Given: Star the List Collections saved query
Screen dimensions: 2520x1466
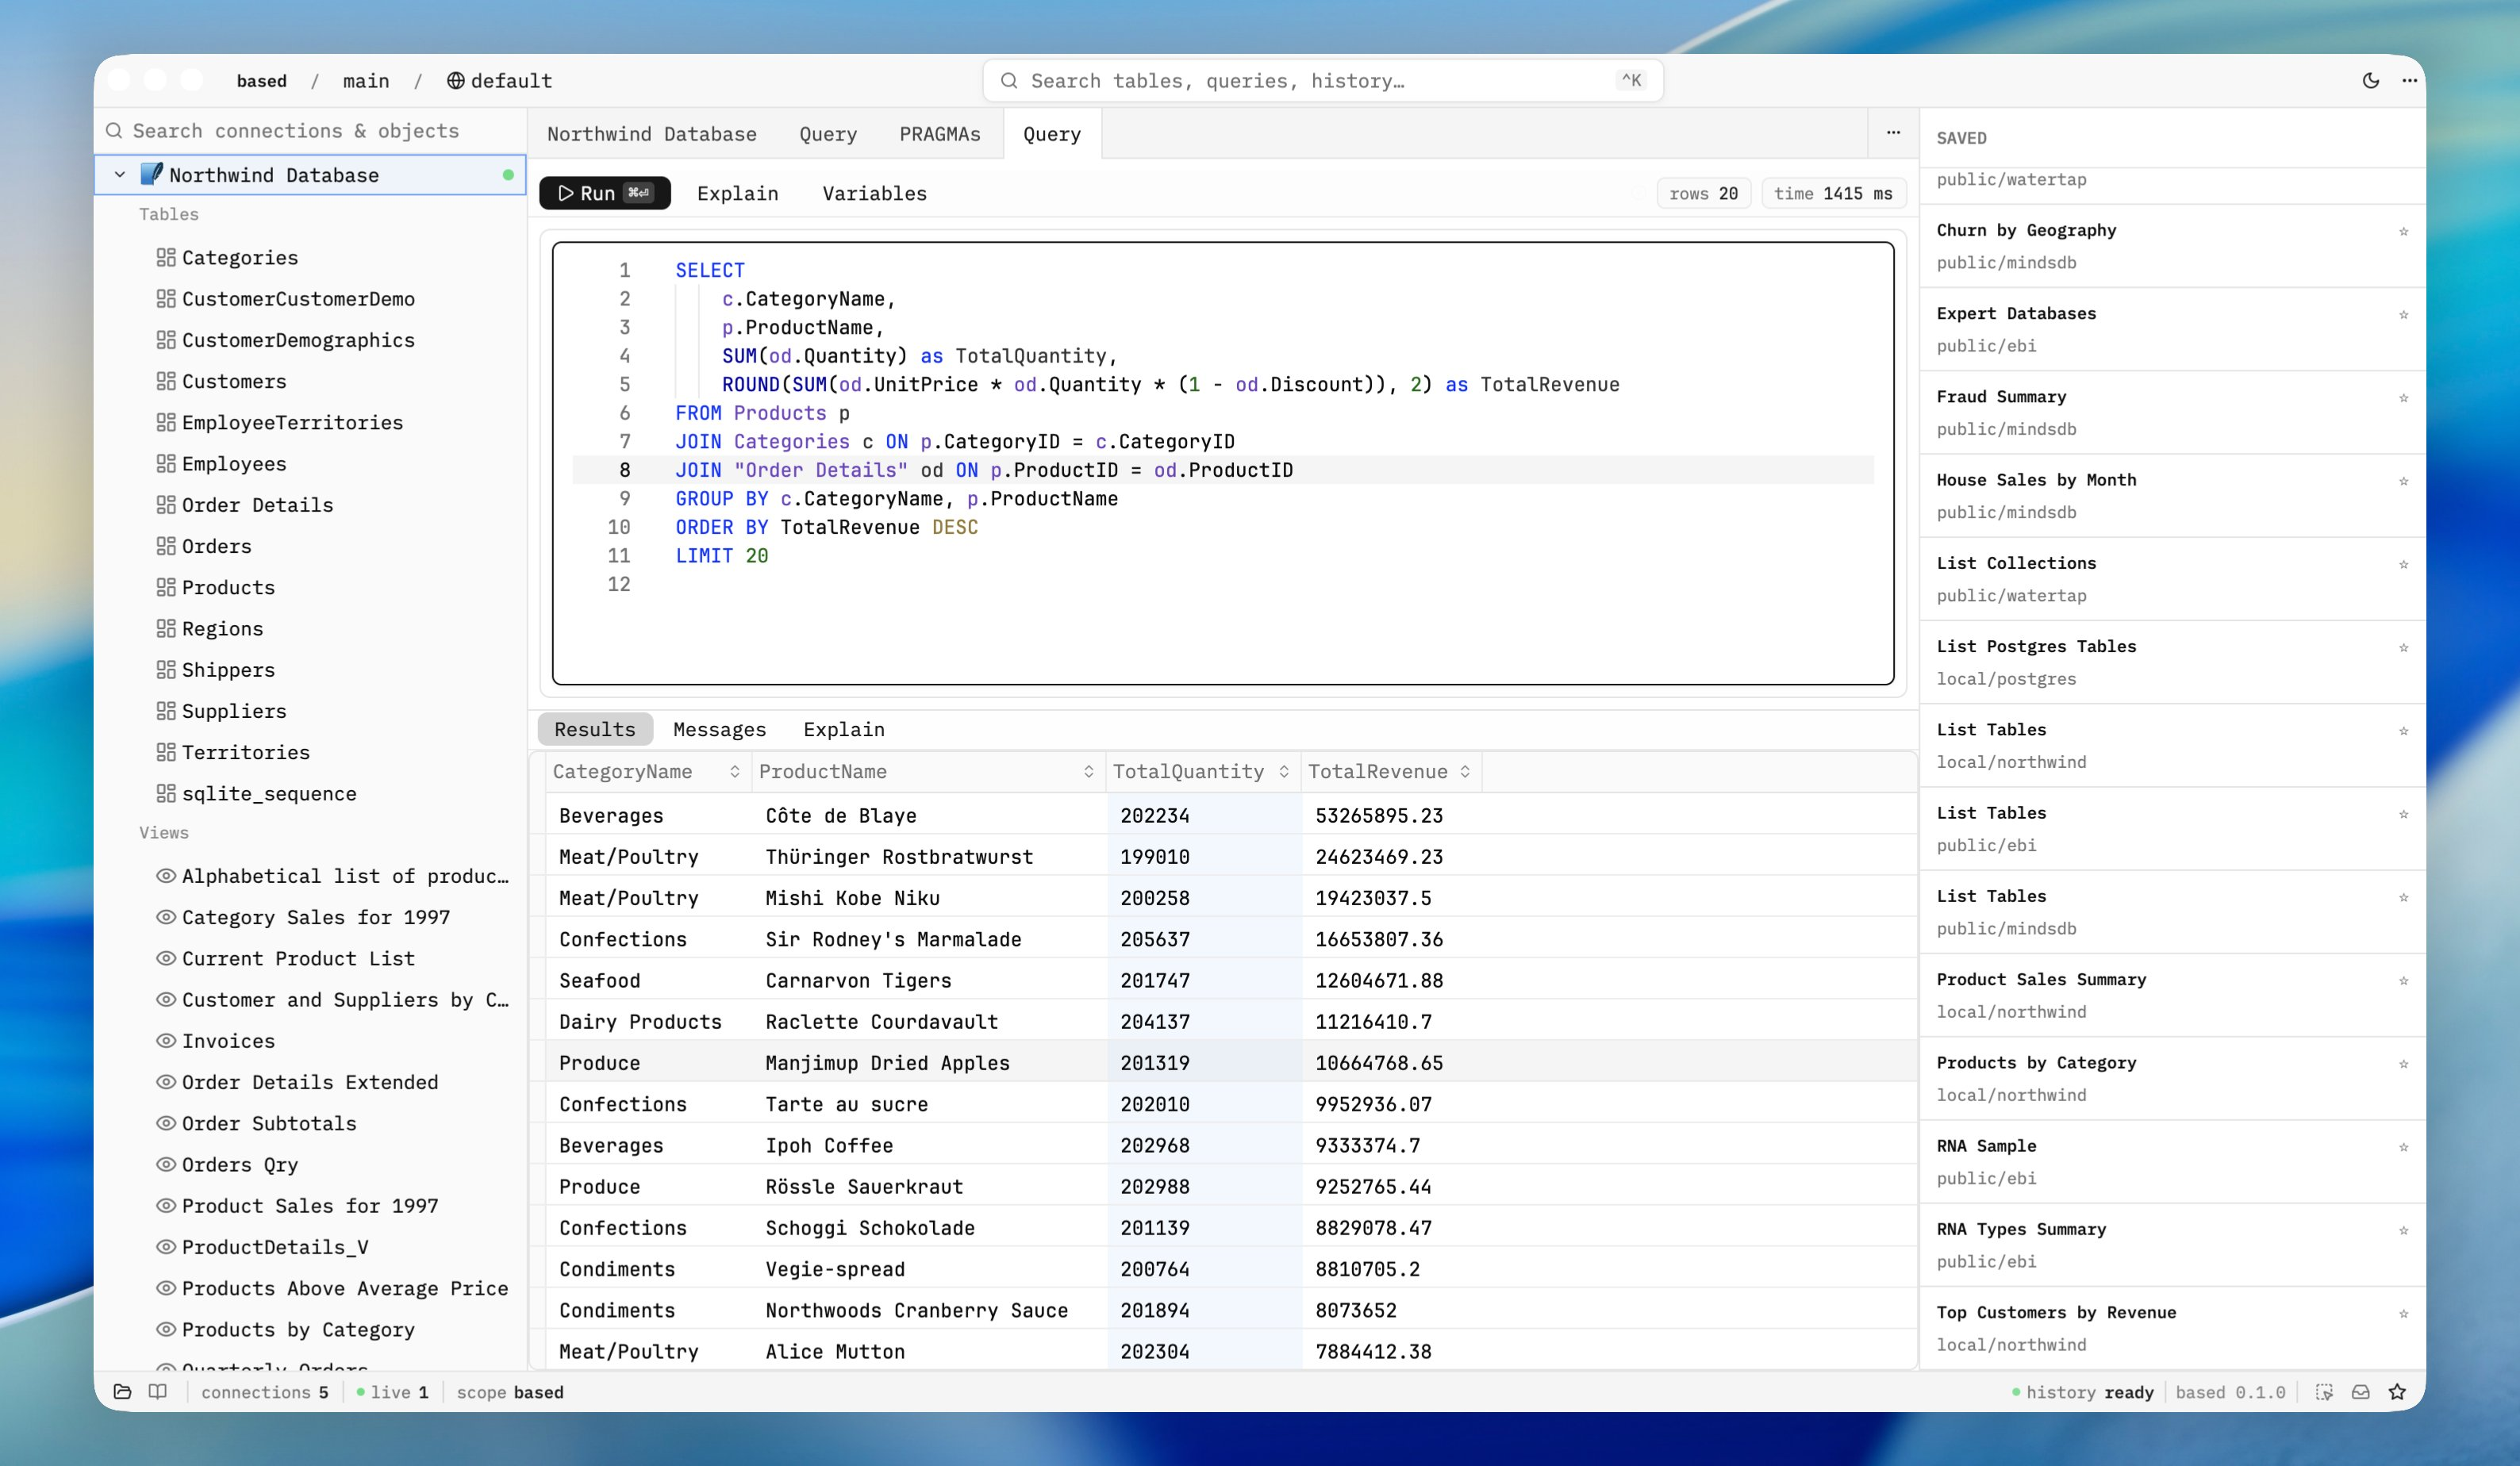Looking at the screenshot, I should tap(2403, 564).
